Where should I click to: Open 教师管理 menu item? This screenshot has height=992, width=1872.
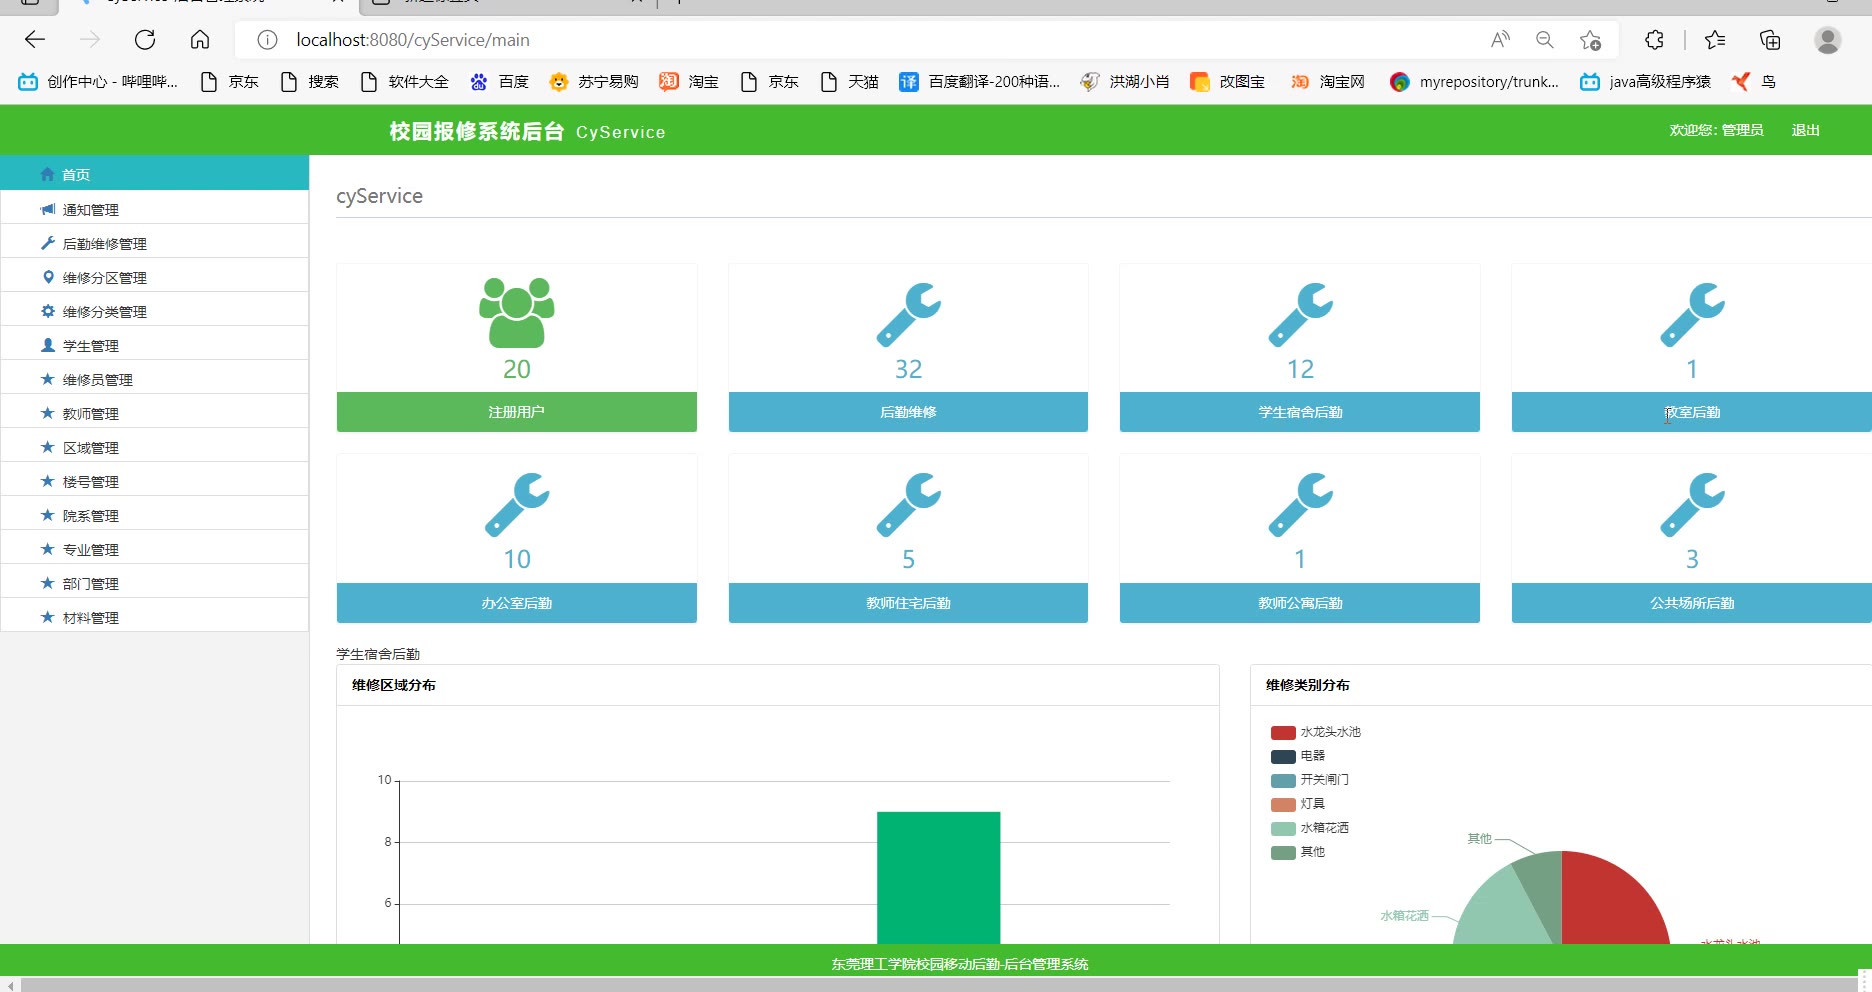(x=155, y=413)
